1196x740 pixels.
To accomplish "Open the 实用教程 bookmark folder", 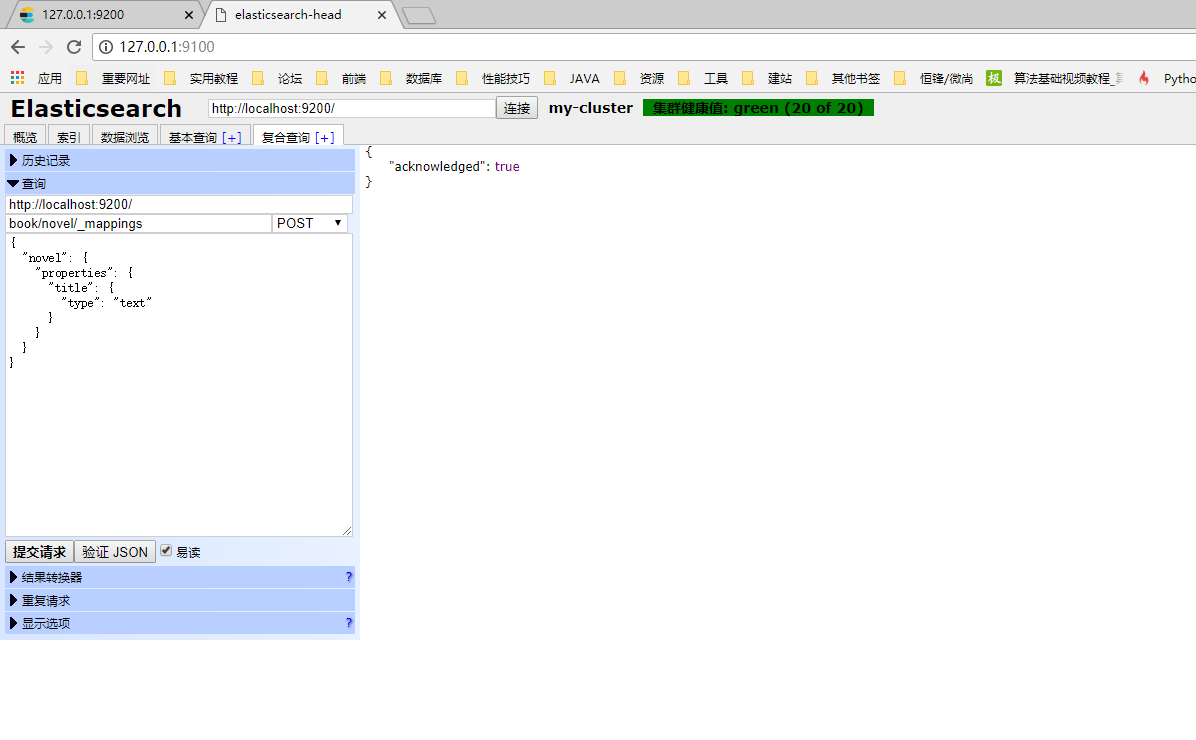I will 201,79.
